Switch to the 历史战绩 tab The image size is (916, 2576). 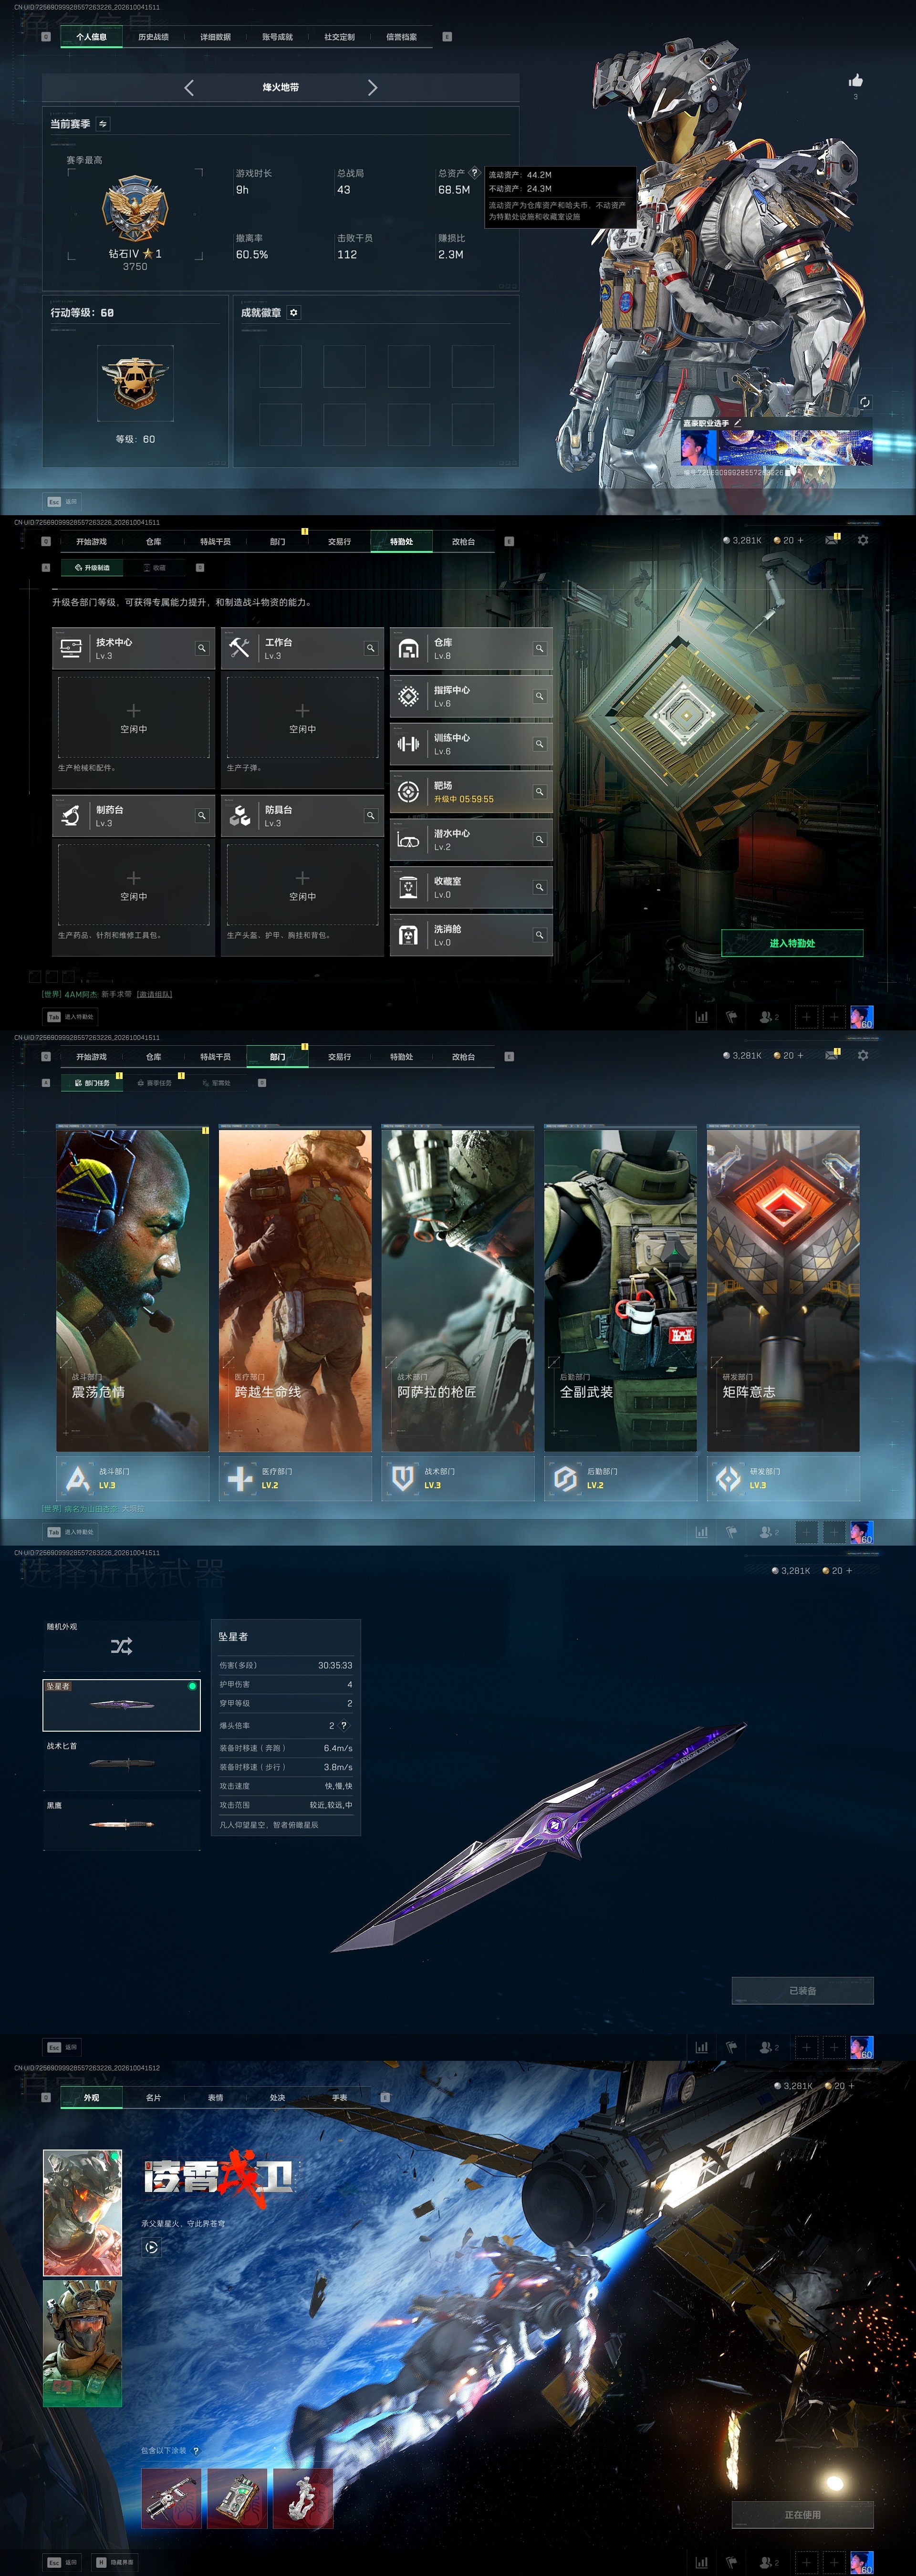(x=153, y=37)
